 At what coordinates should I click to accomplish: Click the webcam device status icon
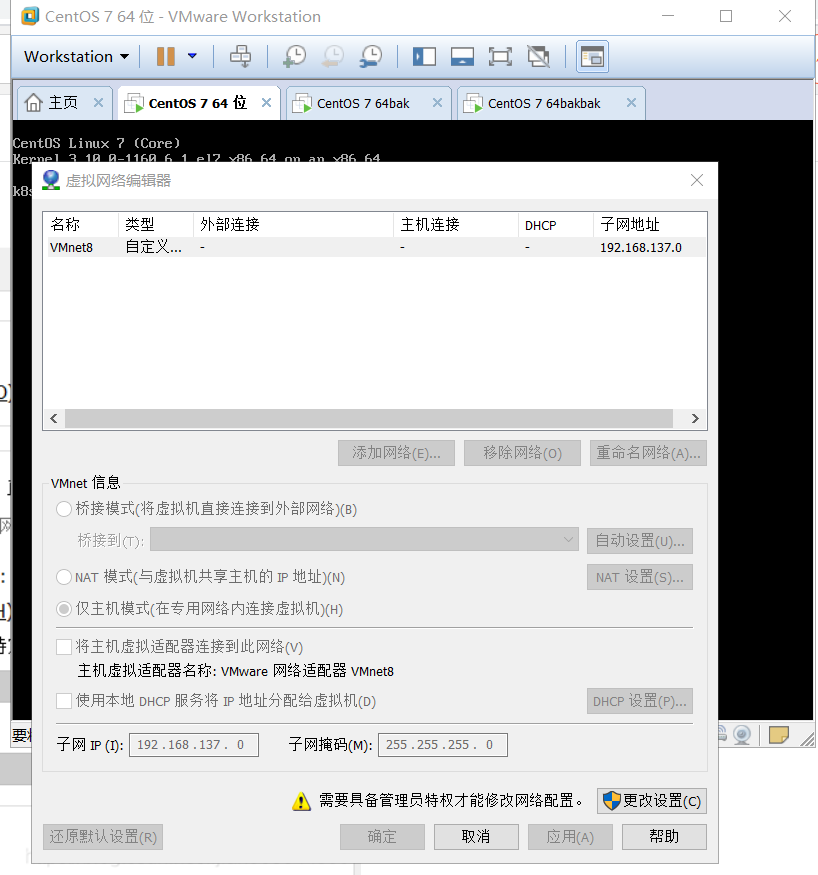[x=742, y=735]
